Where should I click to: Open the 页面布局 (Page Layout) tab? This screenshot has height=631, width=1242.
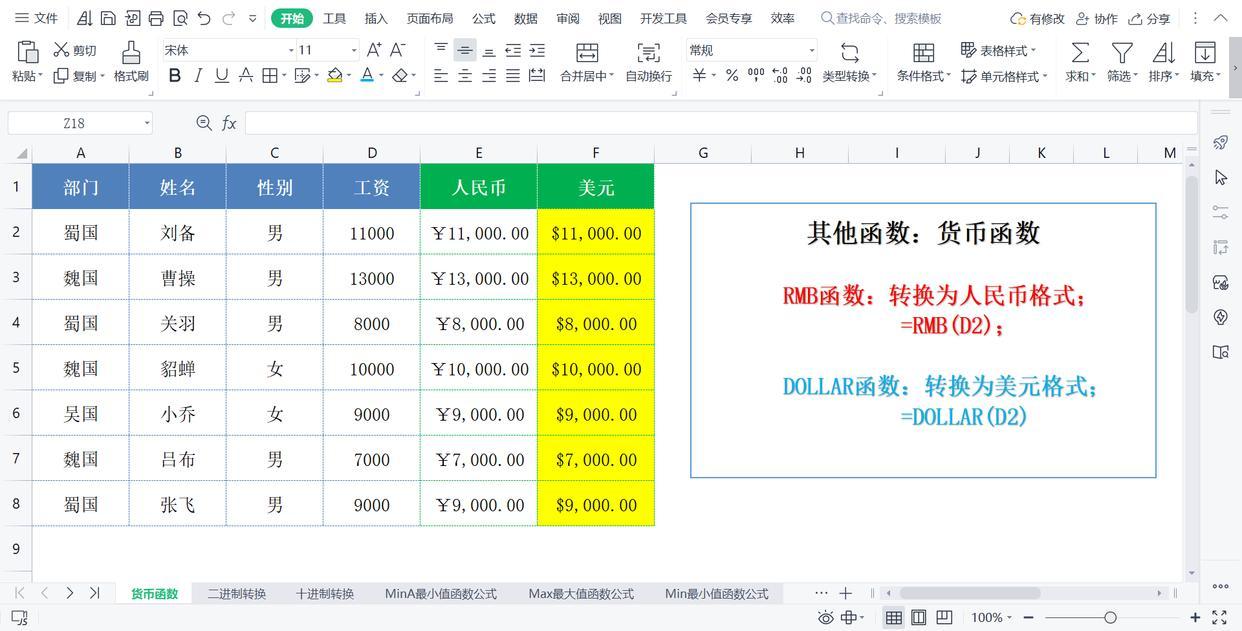pyautogui.click(x=430, y=18)
